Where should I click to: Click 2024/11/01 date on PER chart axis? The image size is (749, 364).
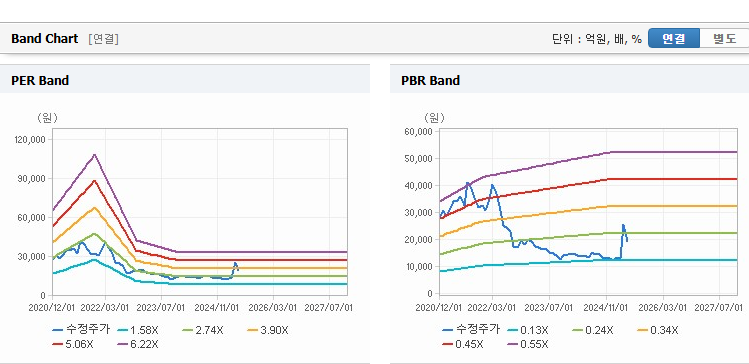point(218,307)
